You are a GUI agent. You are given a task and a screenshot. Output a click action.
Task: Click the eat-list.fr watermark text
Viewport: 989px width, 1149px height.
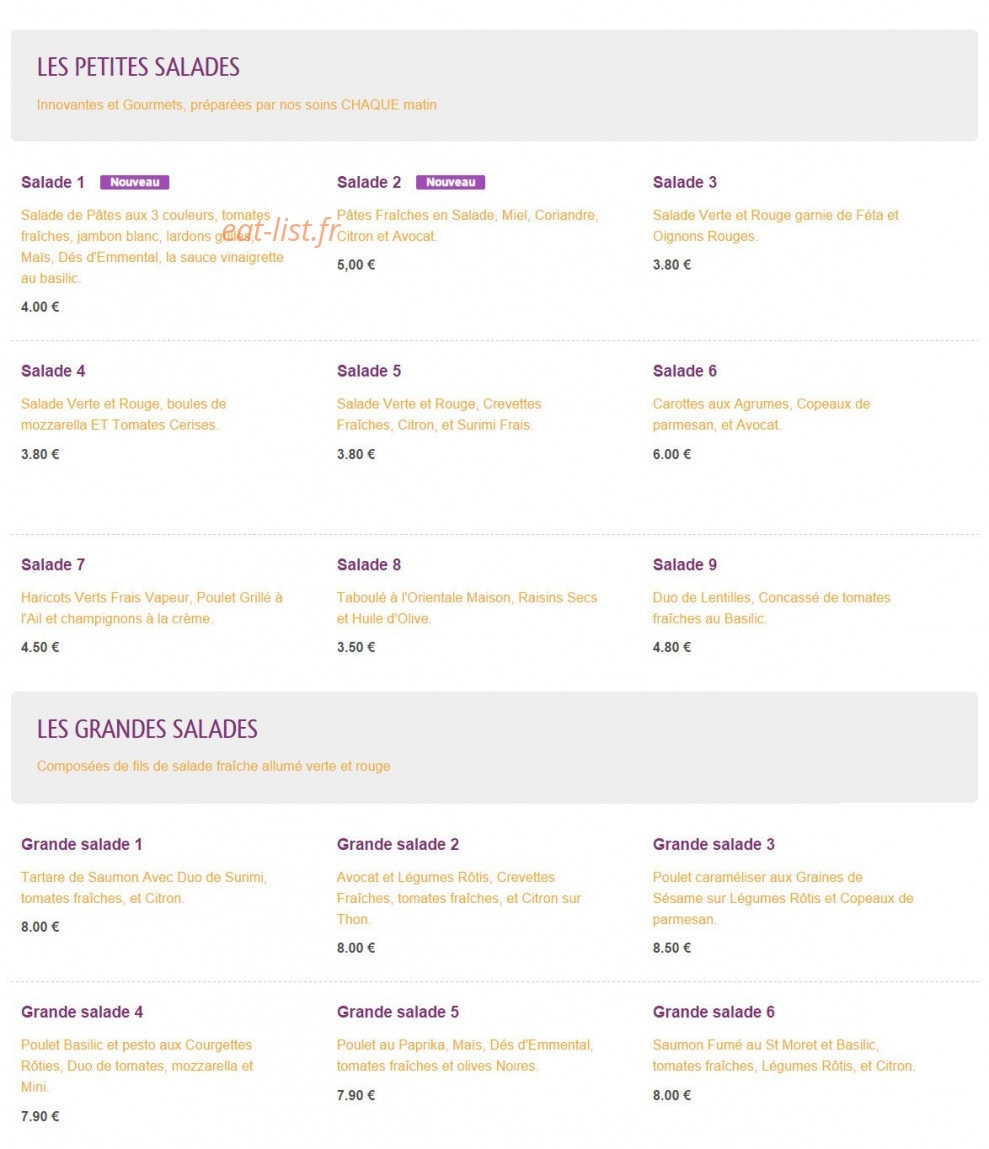tap(281, 230)
